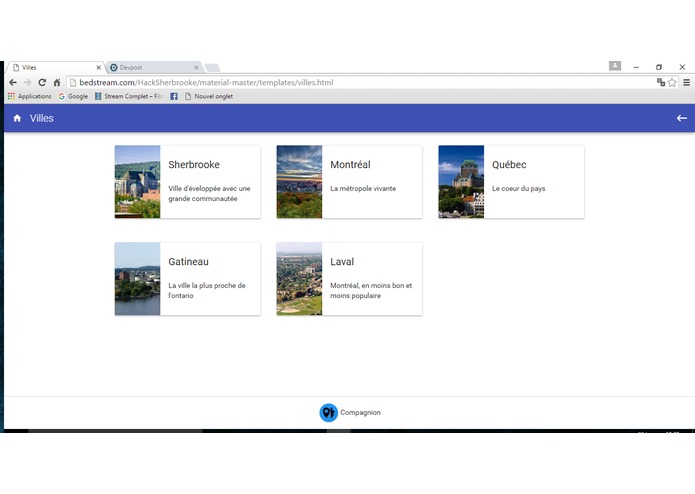Viewport: 695px width, 494px height.
Task: Click the Laval city thumbnail
Action: 299,279
